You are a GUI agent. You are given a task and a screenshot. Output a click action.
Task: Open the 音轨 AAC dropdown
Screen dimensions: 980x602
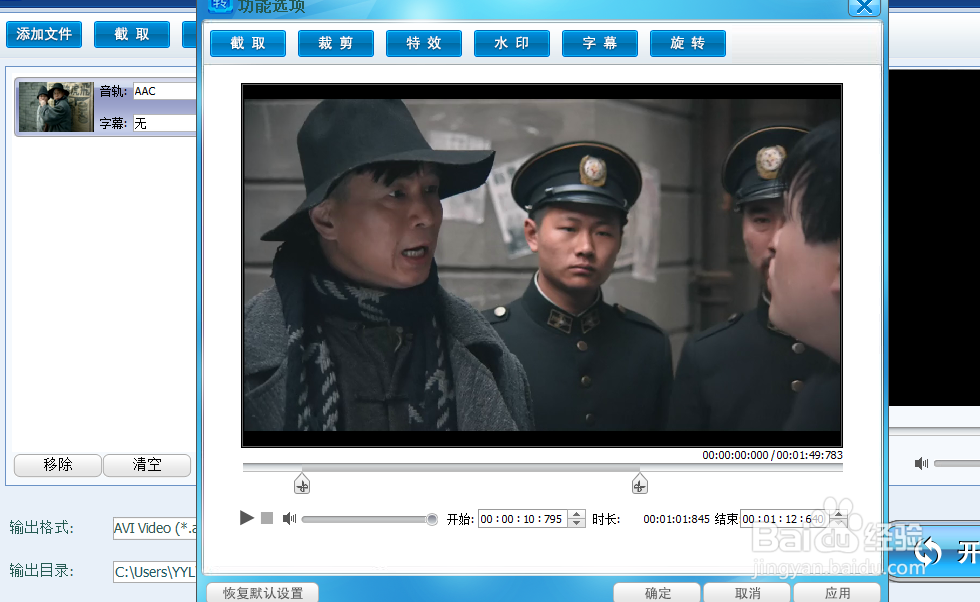[x=165, y=91]
